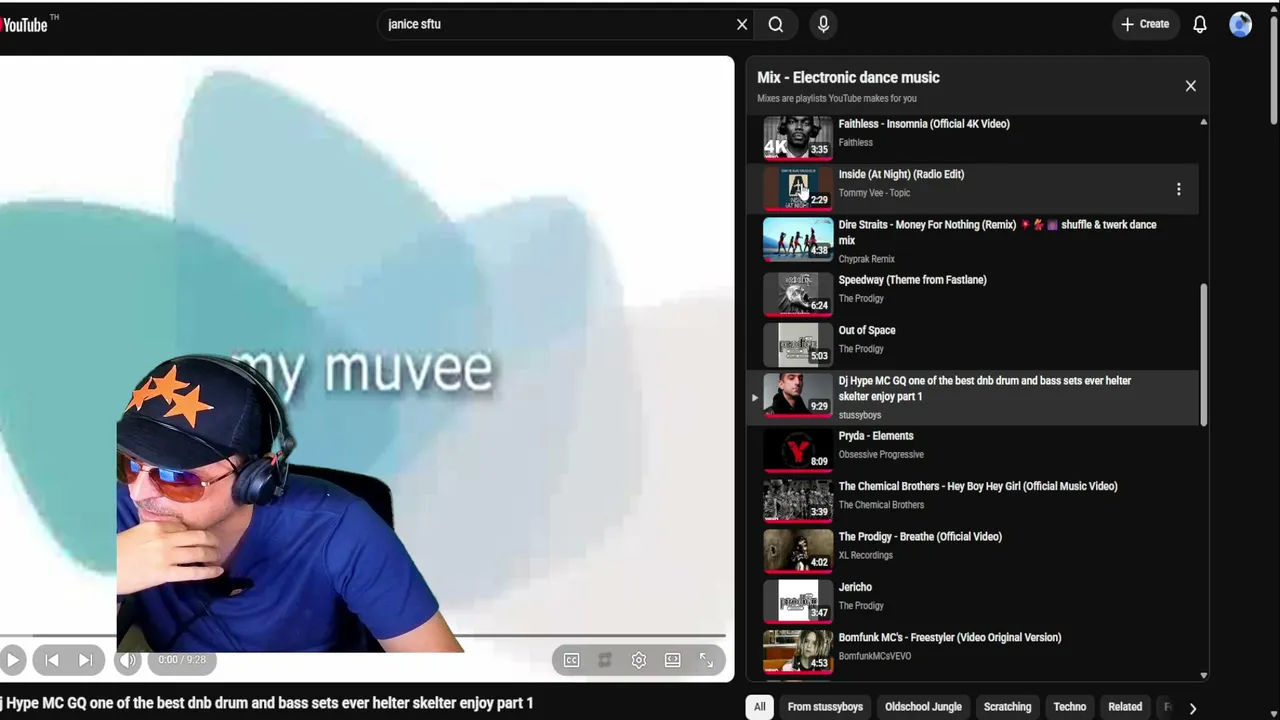
Task: Open Jericho thumbnail
Action: click(798, 601)
